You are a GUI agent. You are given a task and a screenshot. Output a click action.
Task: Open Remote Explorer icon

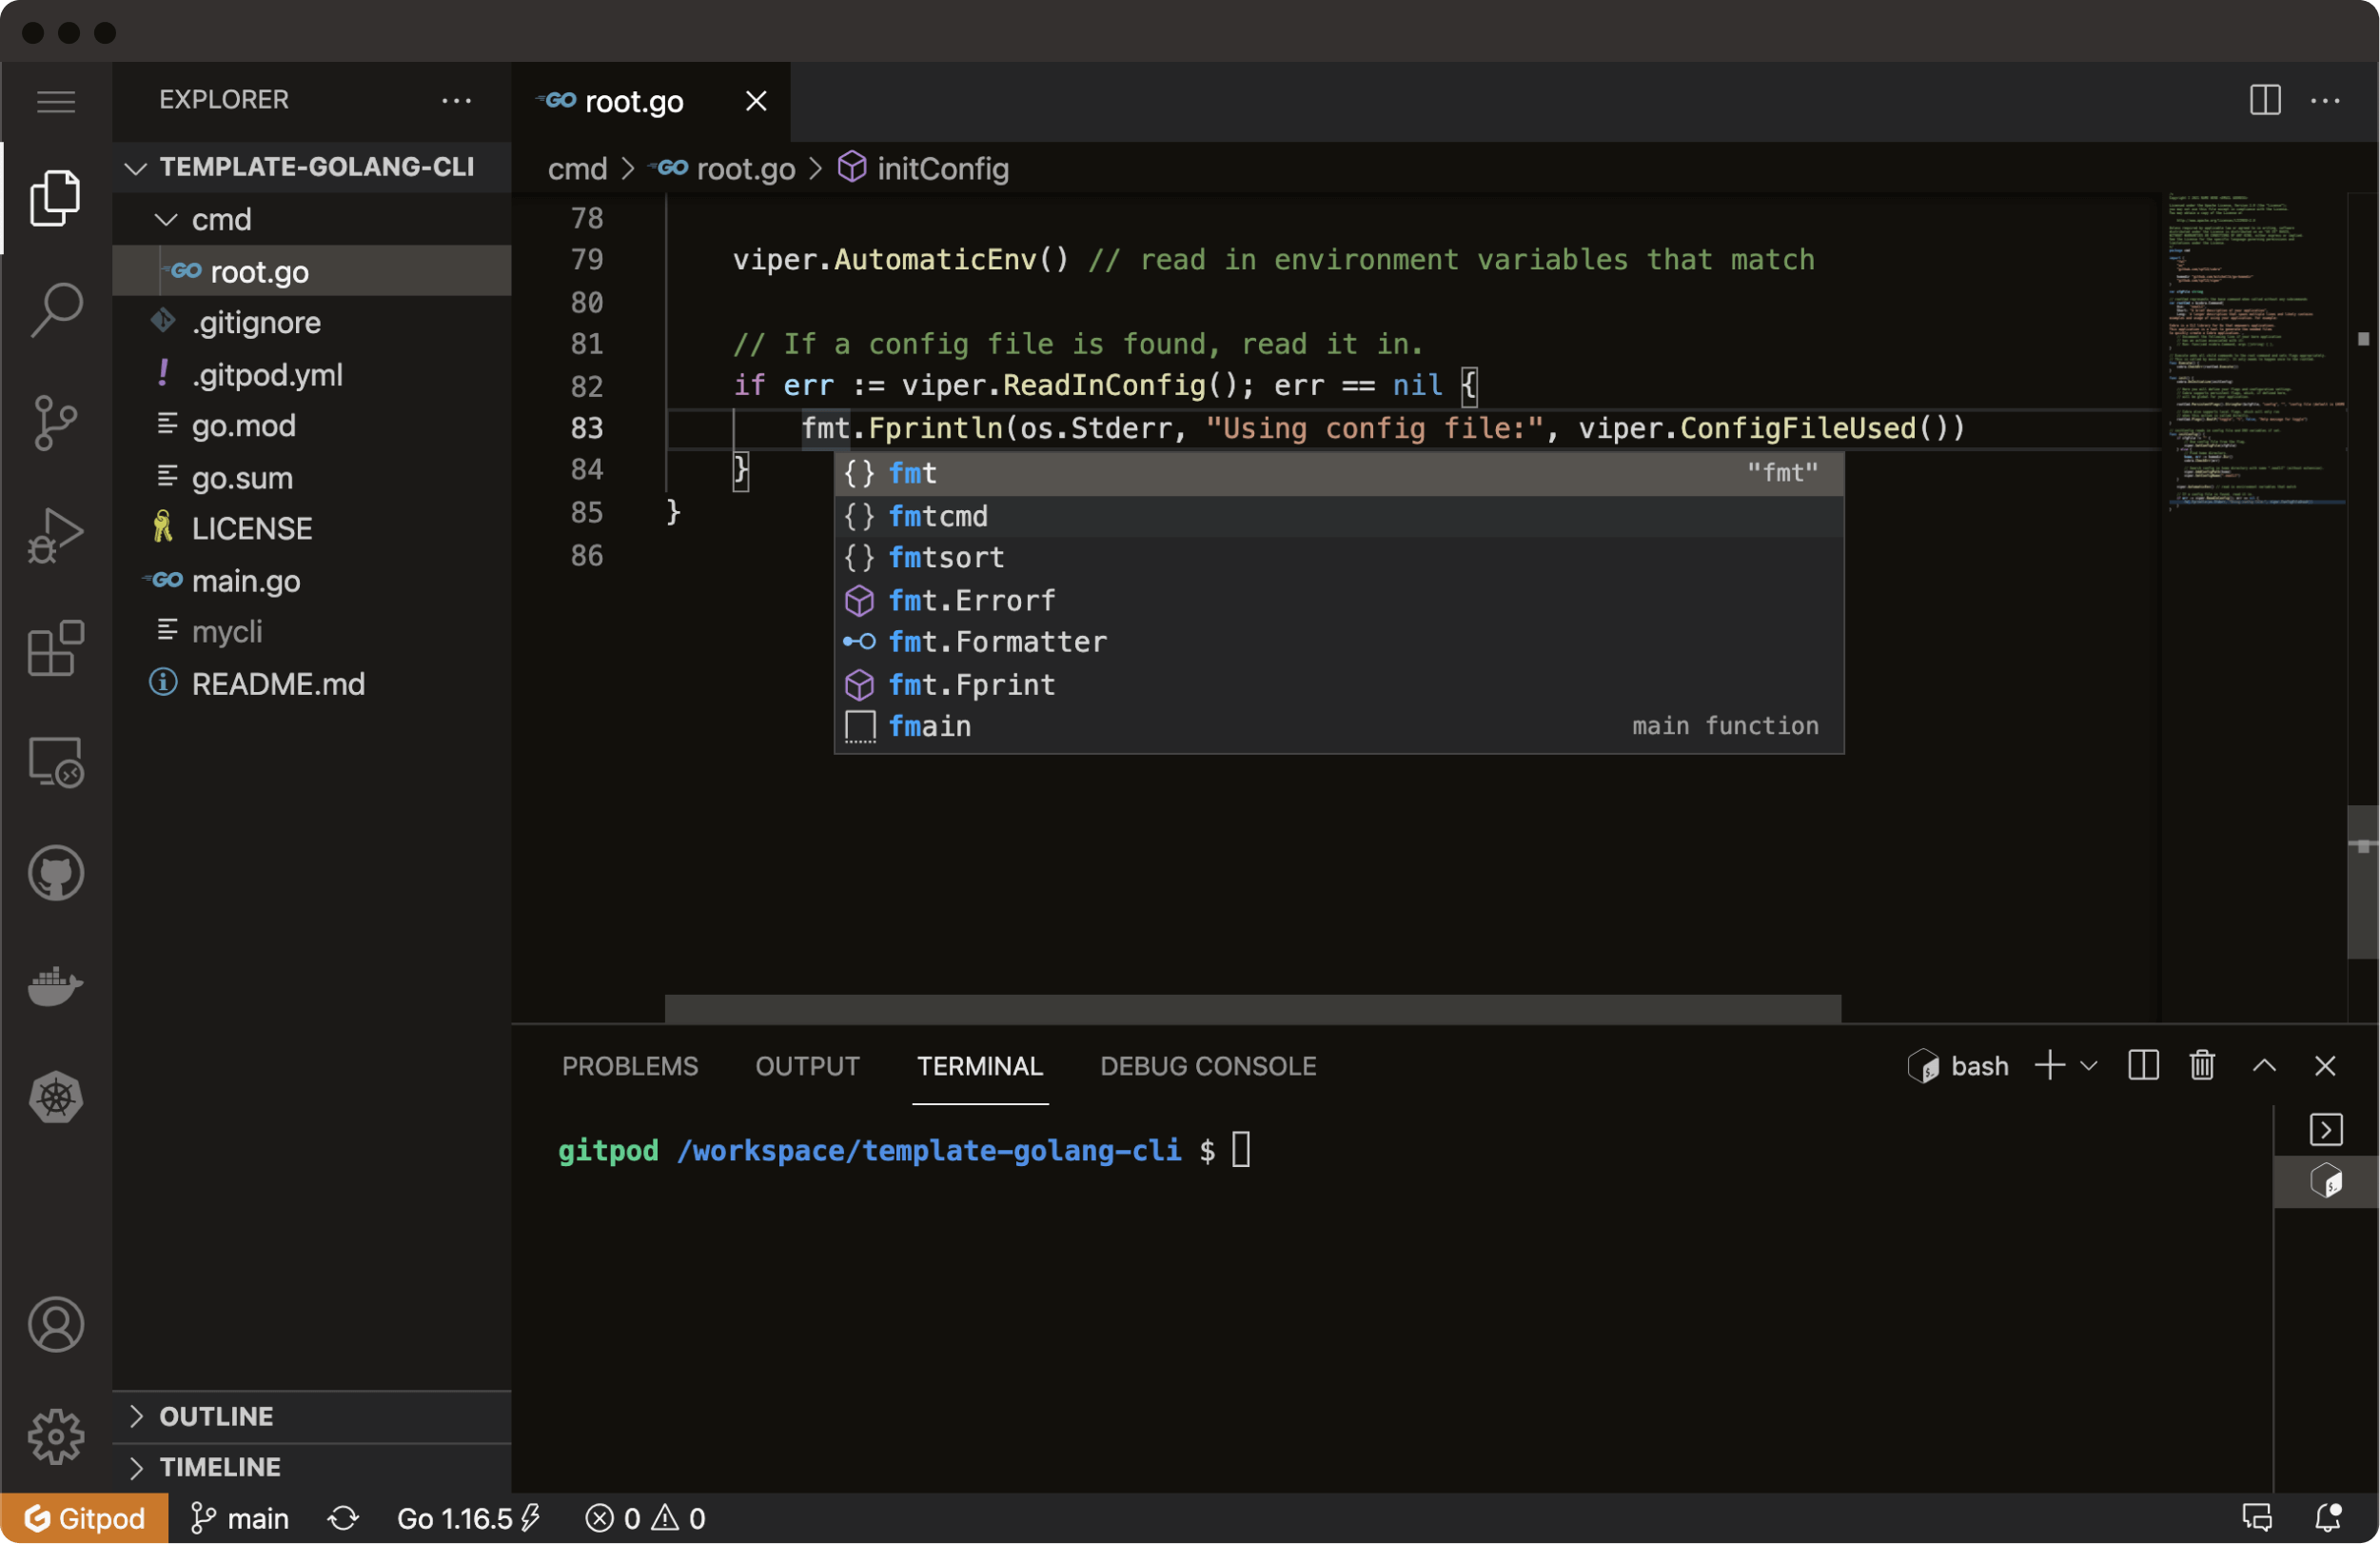(56, 762)
